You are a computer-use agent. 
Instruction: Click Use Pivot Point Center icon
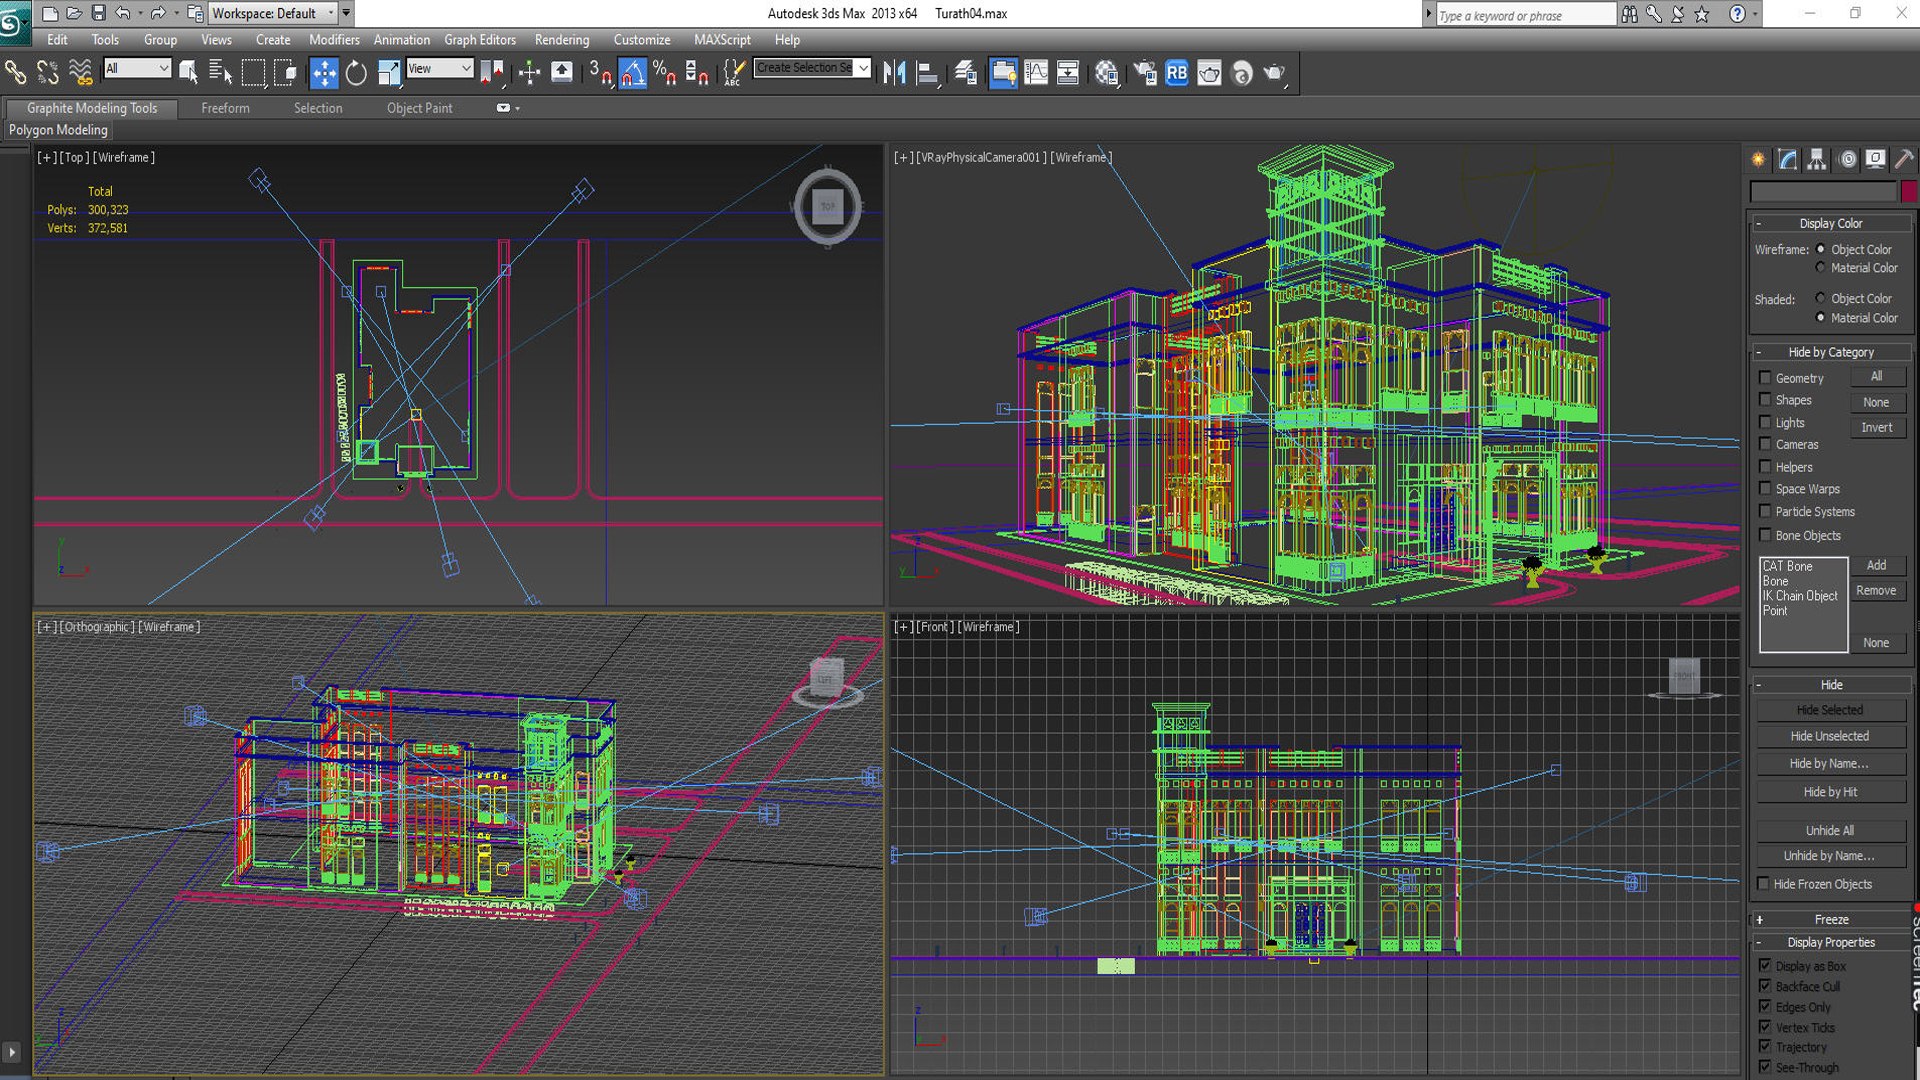pyautogui.click(x=492, y=72)
